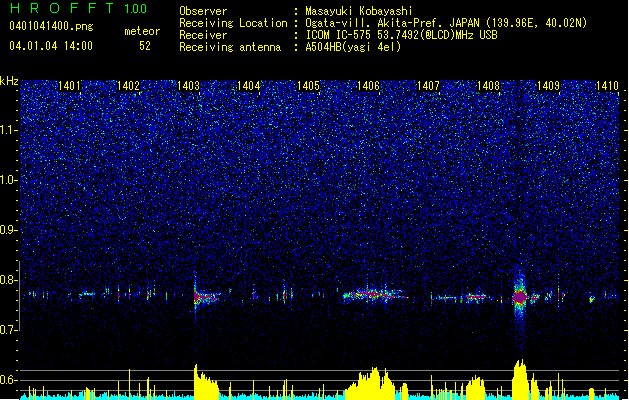Click the Receiving Location label
This screenshot has height=400, width=629.
[233, 23]
